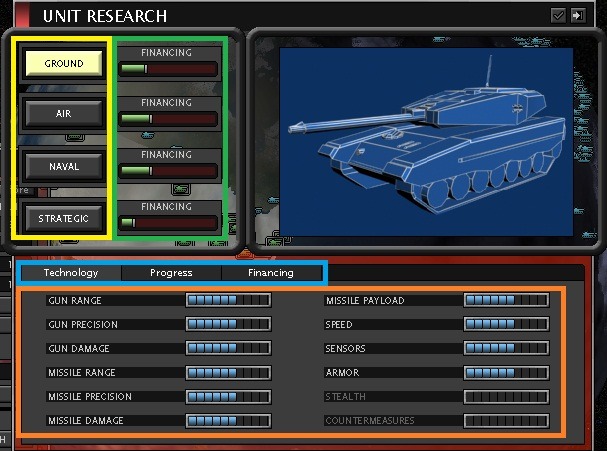Select the Ground unit category
The height and width of the screenshot is (451, 607).
tap(63, 64)
